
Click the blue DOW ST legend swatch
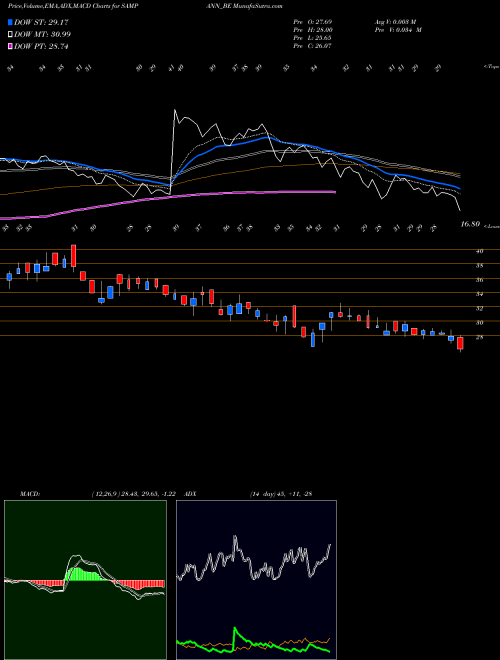[x=11, y=22]
